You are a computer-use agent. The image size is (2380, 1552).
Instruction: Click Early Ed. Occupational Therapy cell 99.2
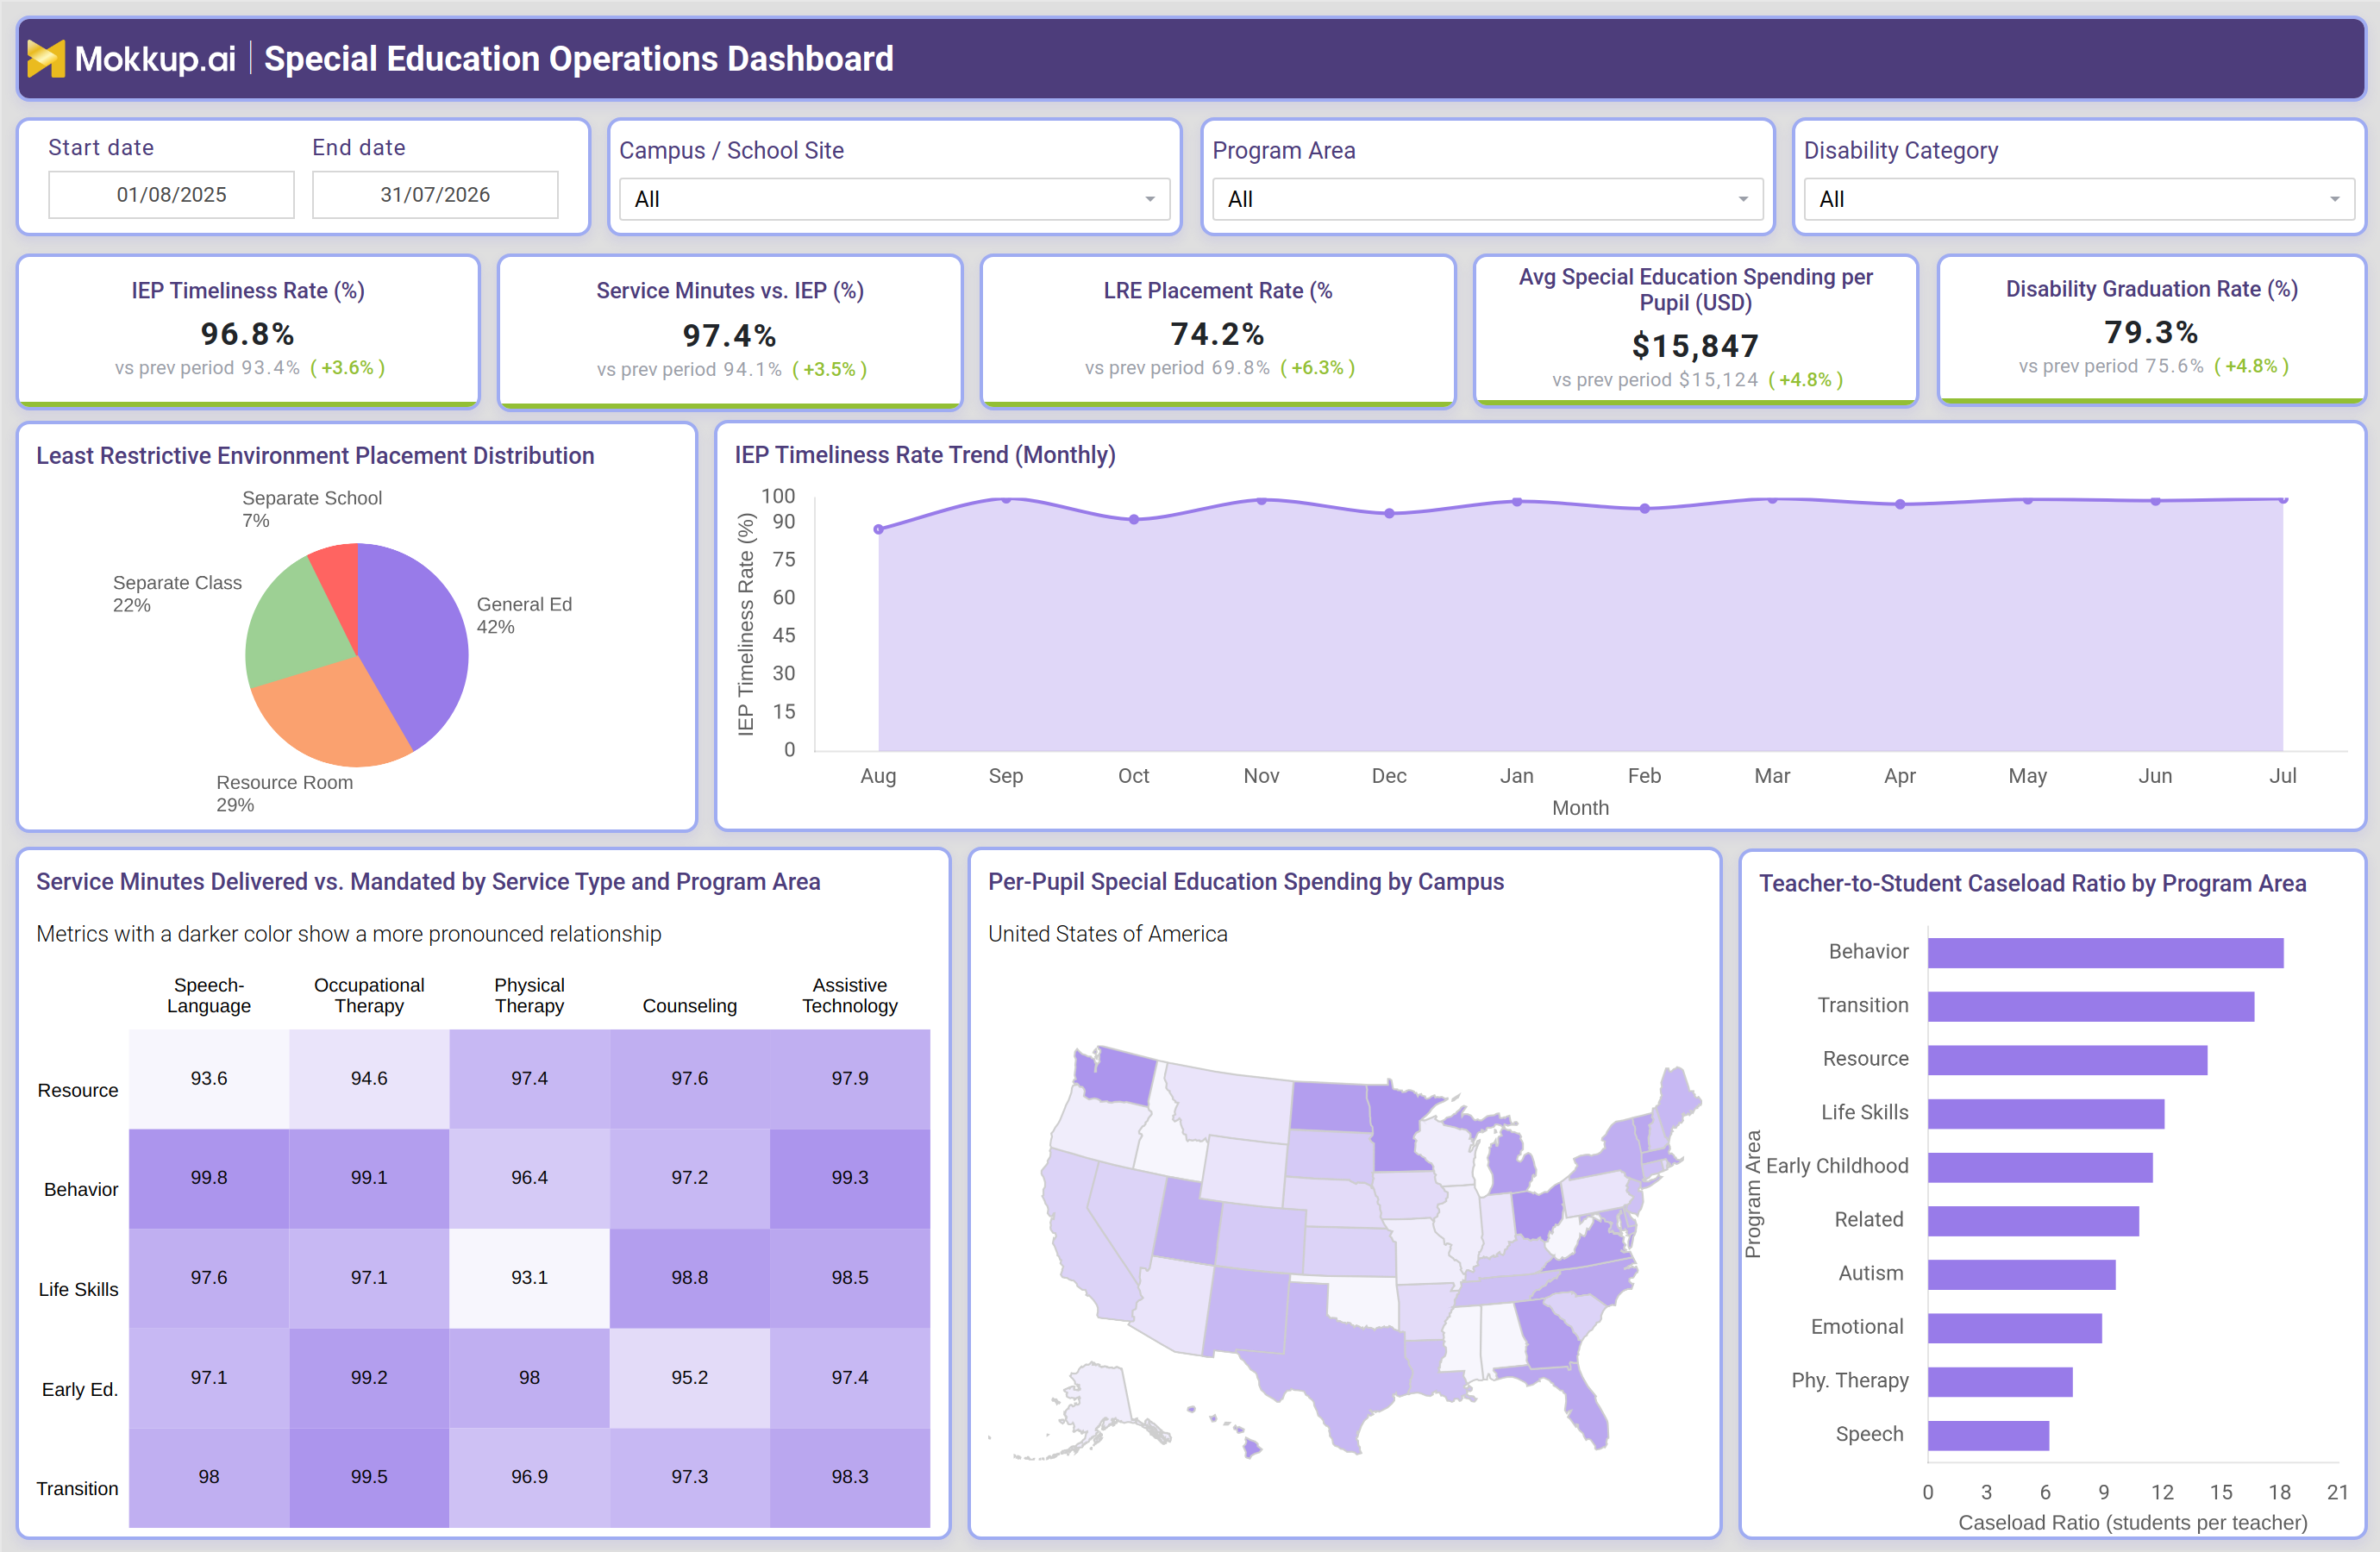pos(369,1377)
